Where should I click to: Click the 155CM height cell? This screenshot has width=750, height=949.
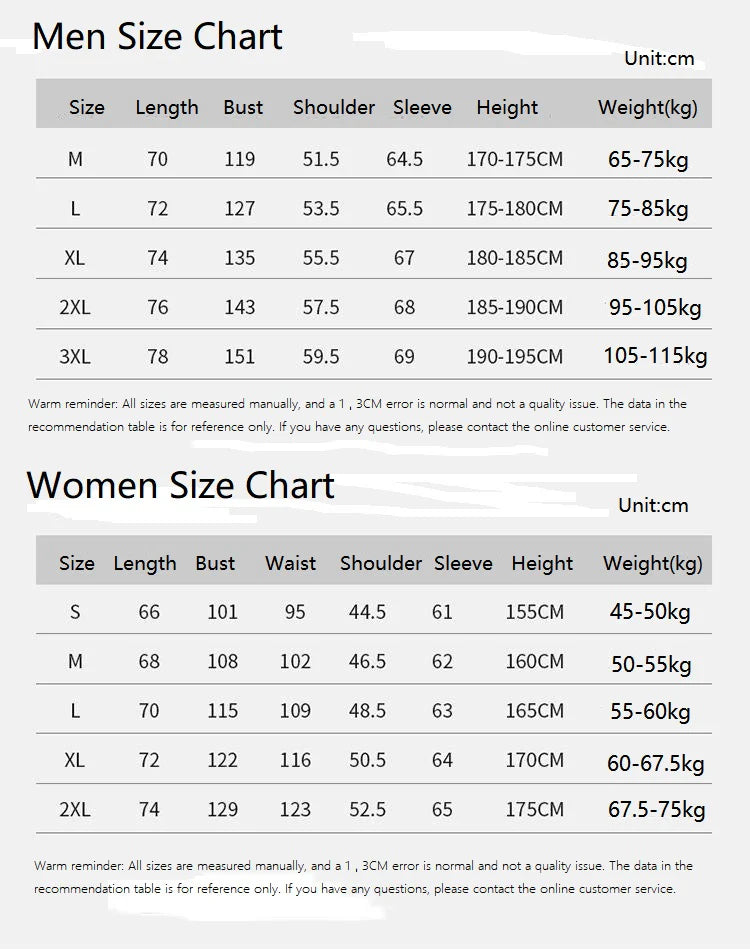534,612
